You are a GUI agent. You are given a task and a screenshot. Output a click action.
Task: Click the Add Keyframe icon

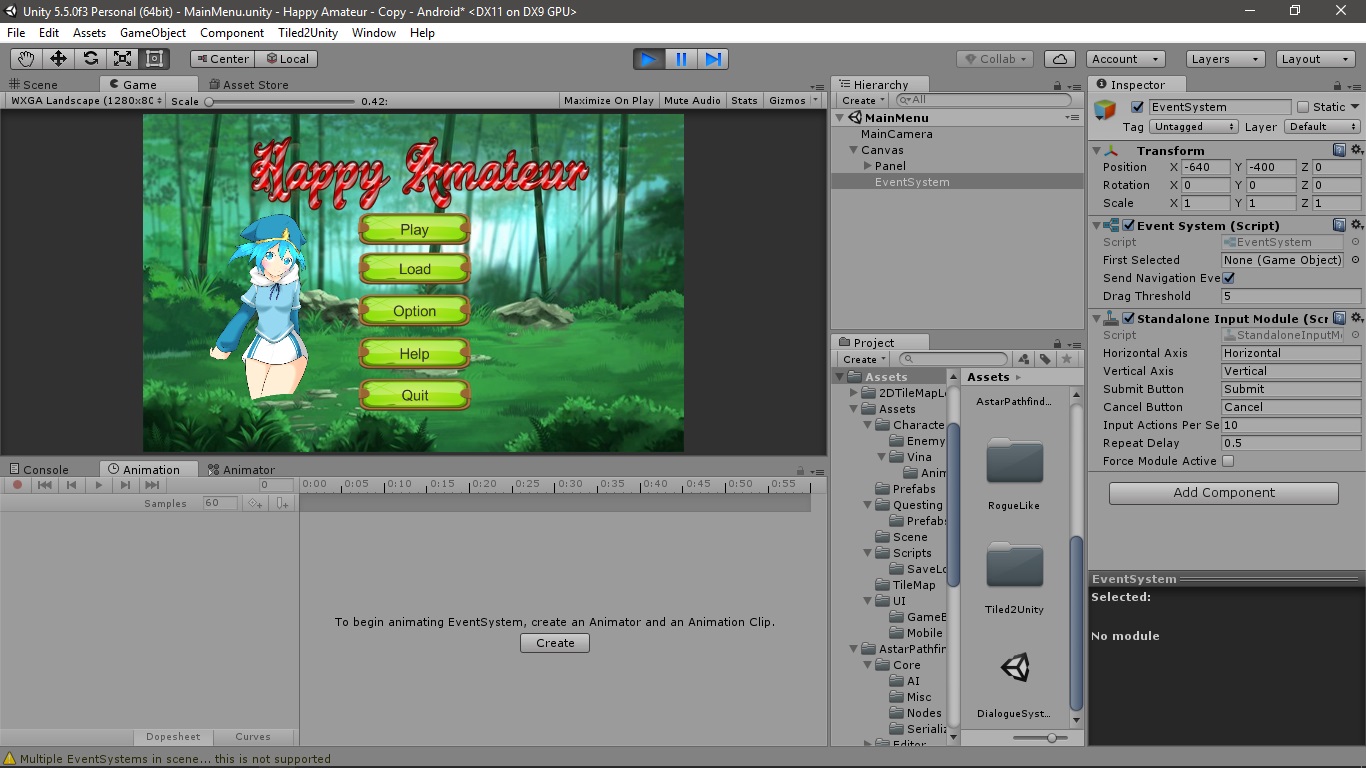256,503
